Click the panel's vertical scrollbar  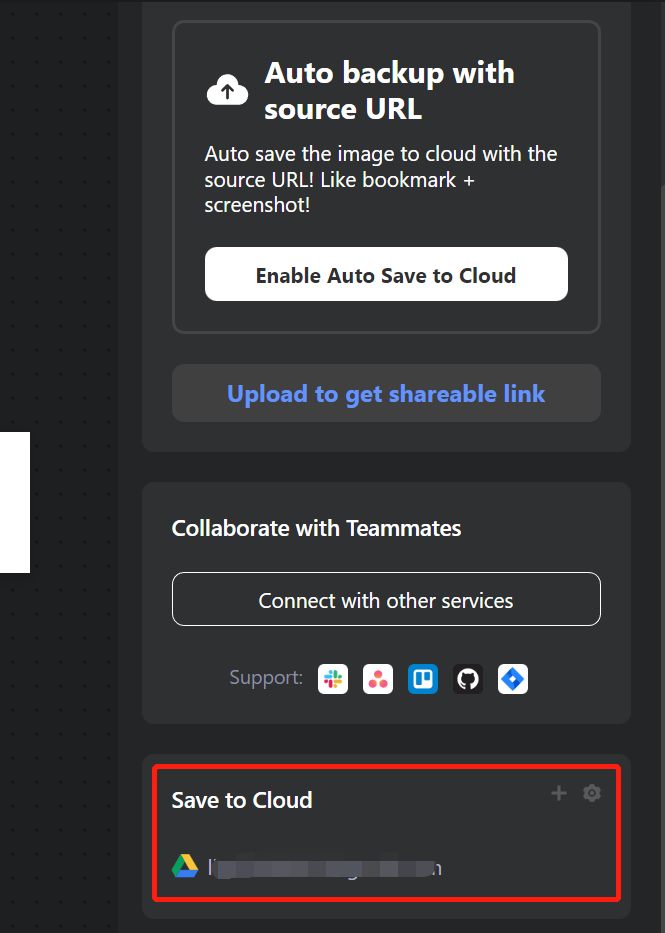pos(663,559)
